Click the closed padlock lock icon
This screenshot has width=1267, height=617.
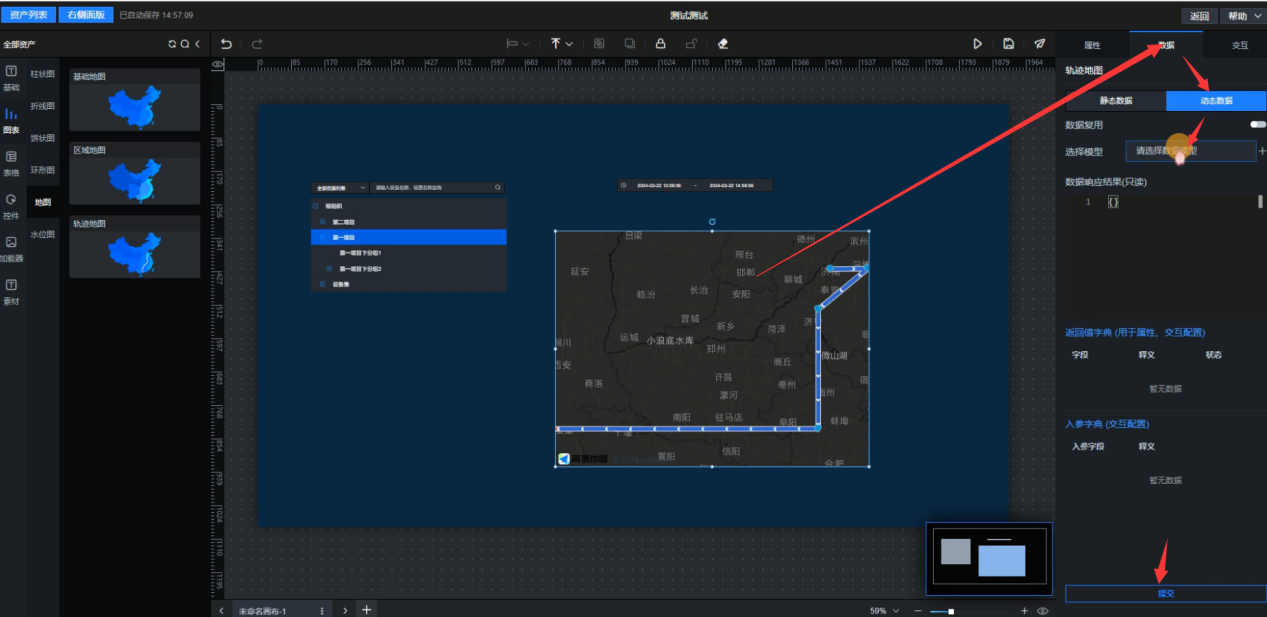click(660, 44)
